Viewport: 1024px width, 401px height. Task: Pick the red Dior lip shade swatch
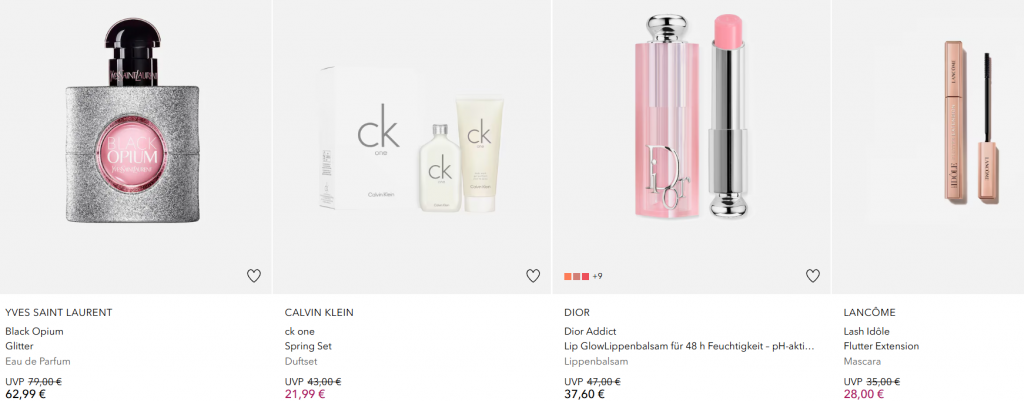point(585,276)
